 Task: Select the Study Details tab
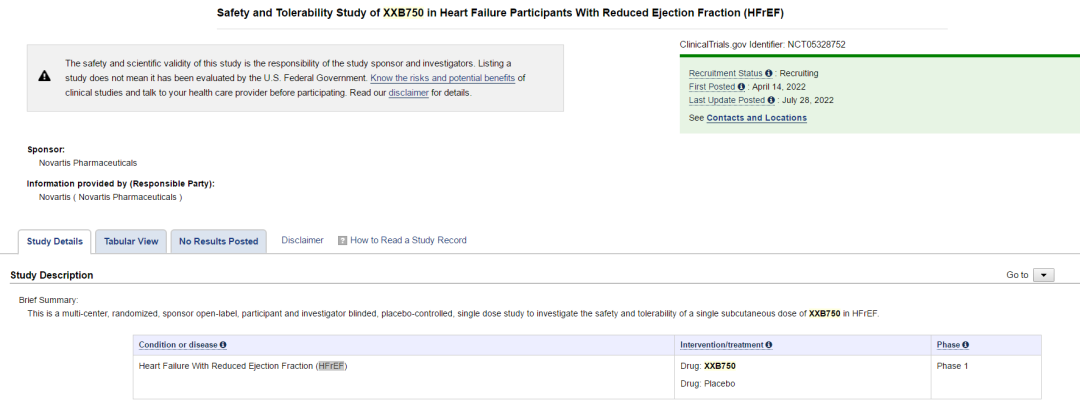point(54,241)
